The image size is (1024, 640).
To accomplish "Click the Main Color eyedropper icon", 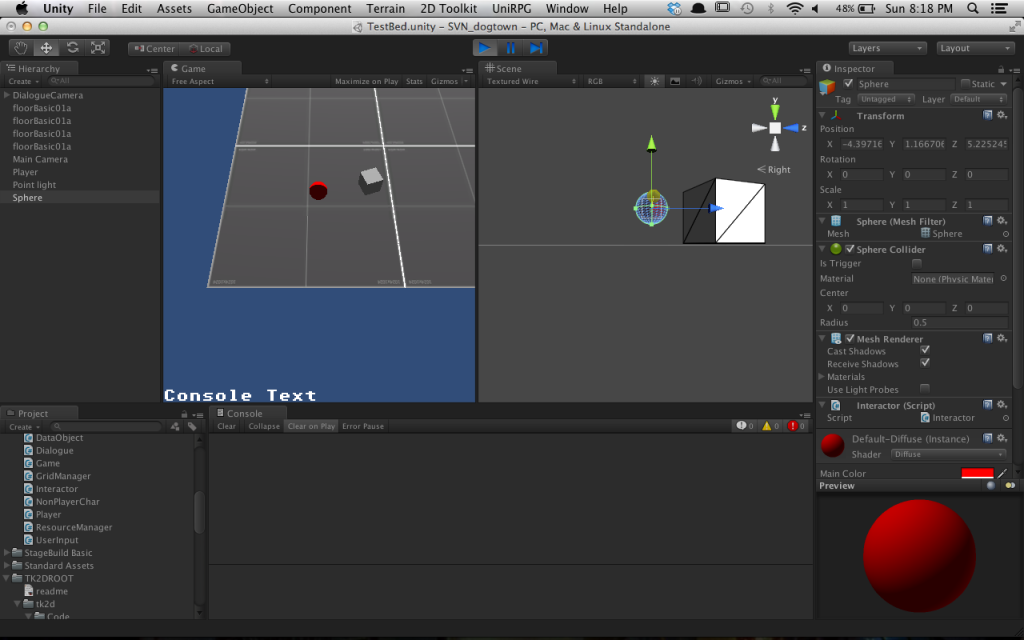I will [1002, 473].
